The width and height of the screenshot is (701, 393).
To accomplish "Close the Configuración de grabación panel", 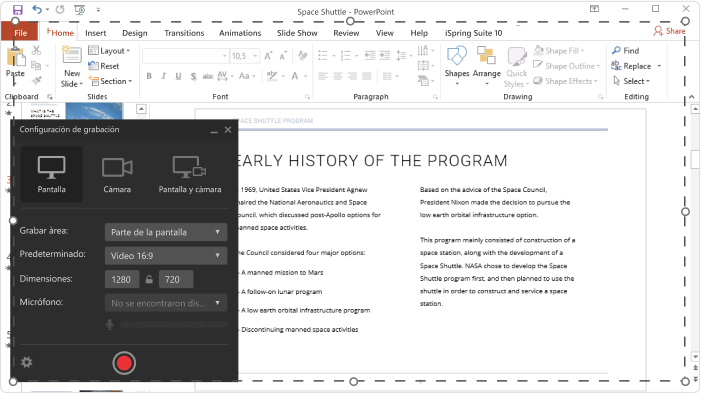I will 228,130.
